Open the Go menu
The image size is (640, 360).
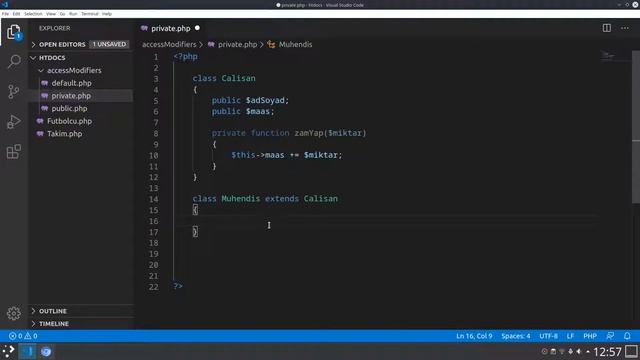pos(62,14)
